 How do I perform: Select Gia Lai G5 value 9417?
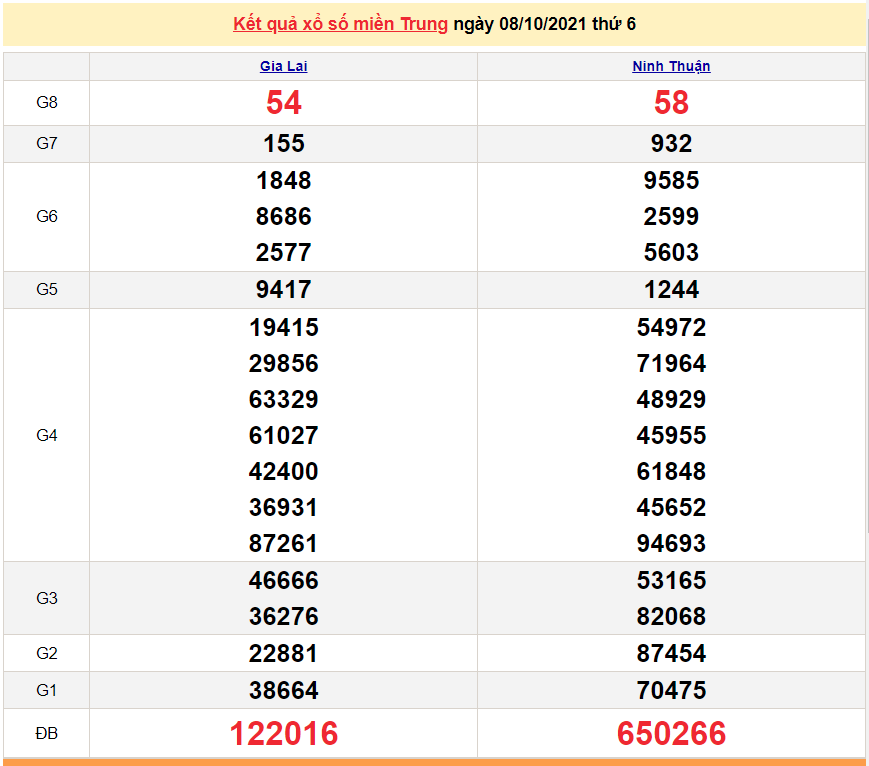(x=283, y=290)
